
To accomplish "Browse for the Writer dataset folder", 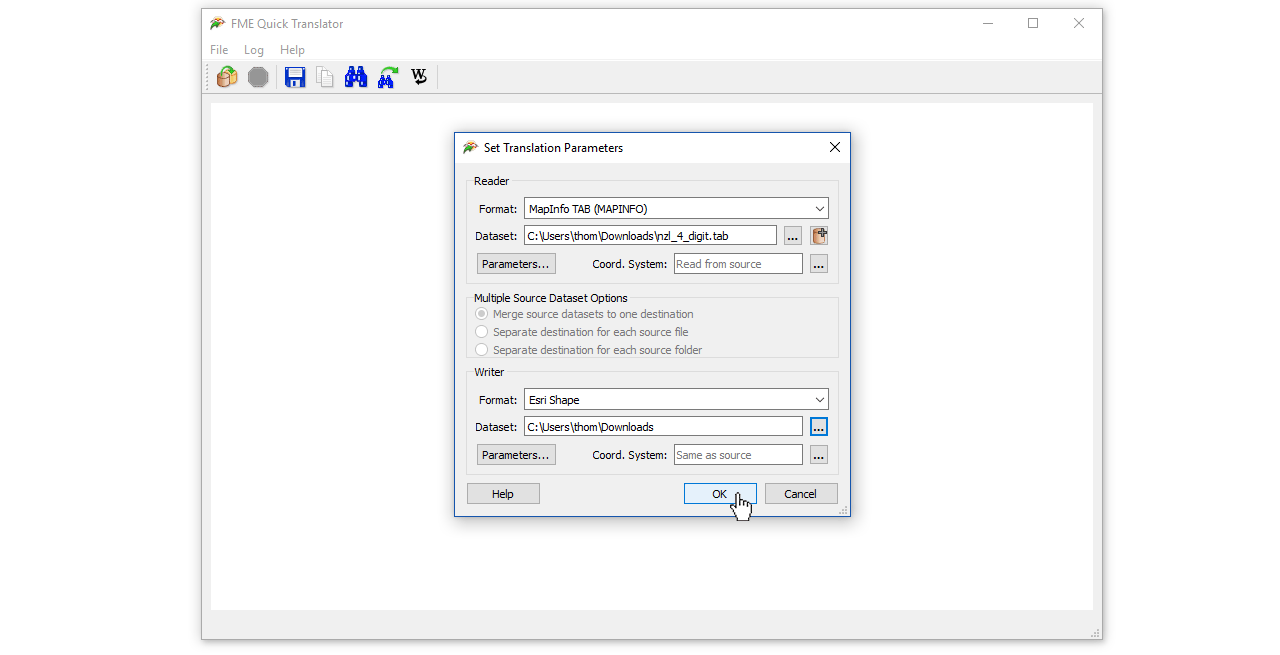I will point(819,427).
